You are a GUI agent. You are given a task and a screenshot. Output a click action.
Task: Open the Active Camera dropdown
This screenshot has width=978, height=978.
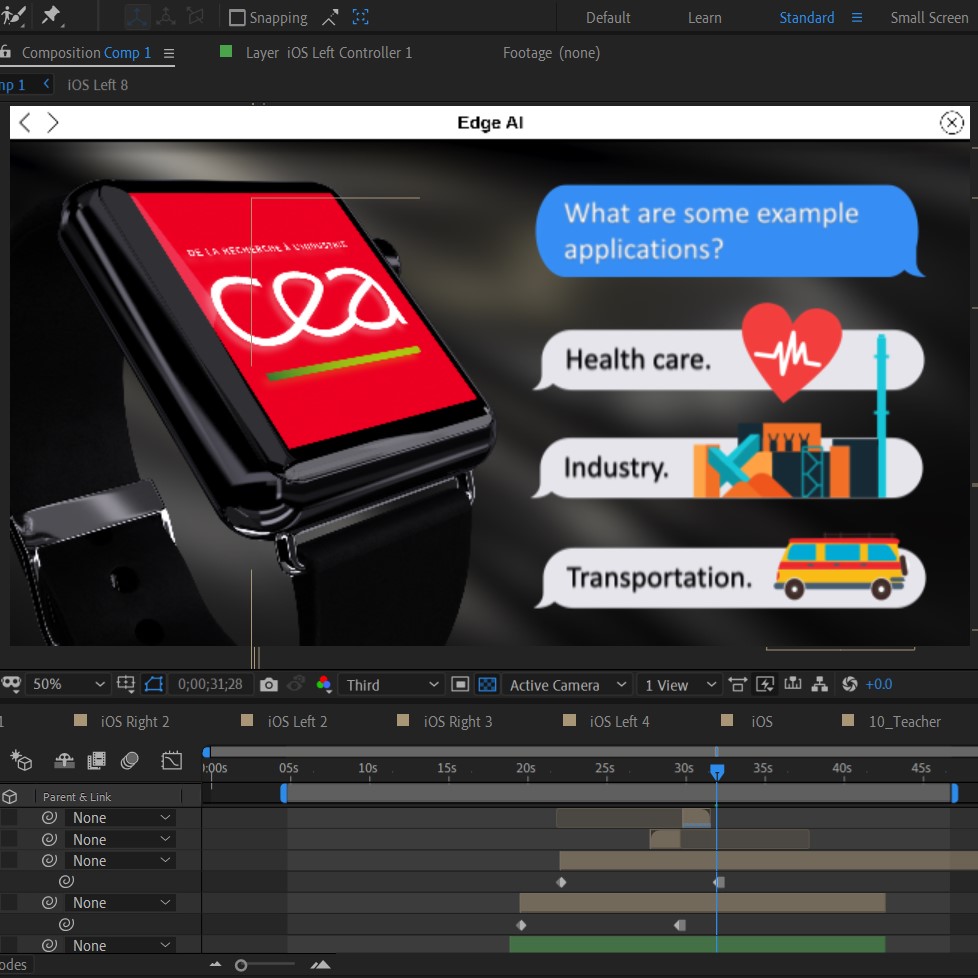tap(567, 685)
